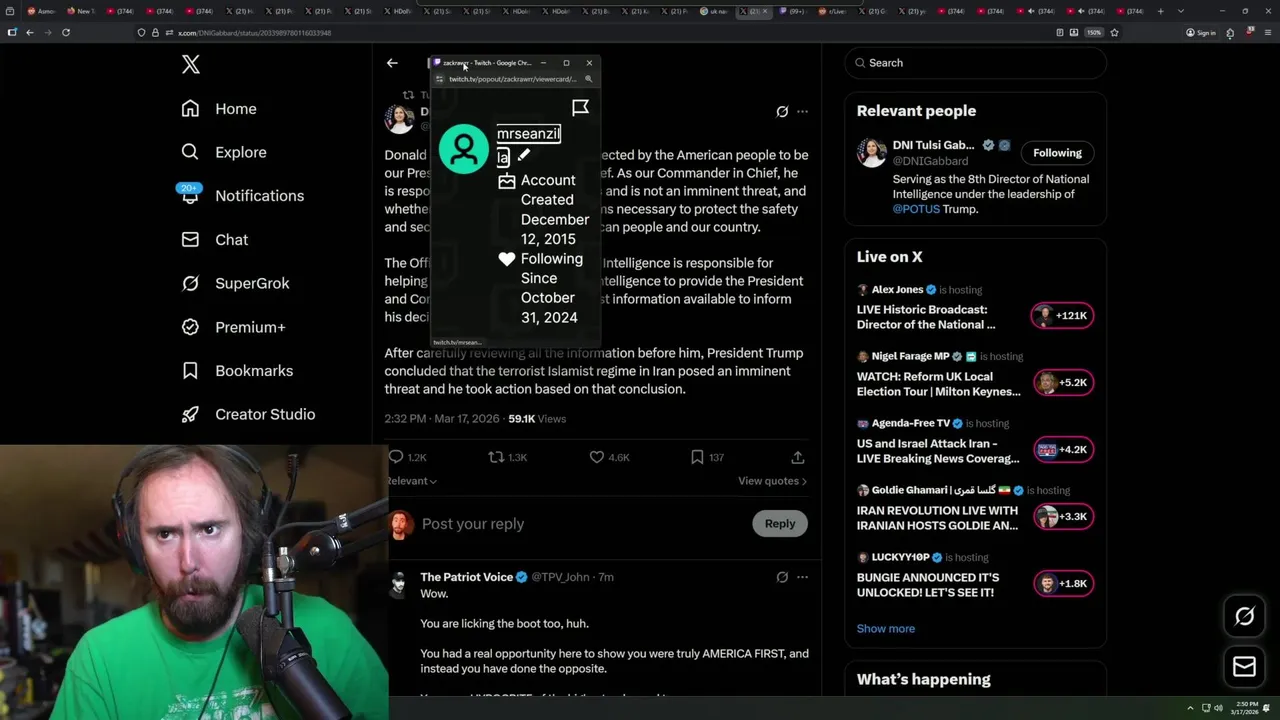Open DNI Tulsi Gabbard avatar in Relevant people
Viewport: 1280px width, 720px height.
coord(871,153)
